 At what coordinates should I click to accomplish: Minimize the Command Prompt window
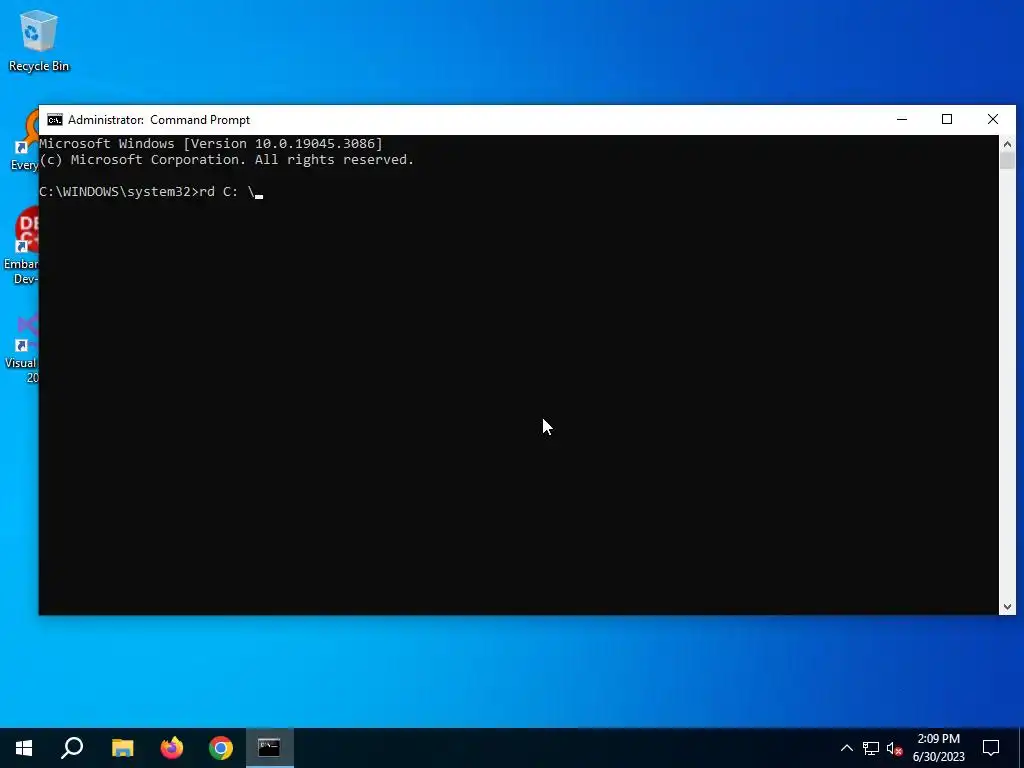(x=902, y=120)
